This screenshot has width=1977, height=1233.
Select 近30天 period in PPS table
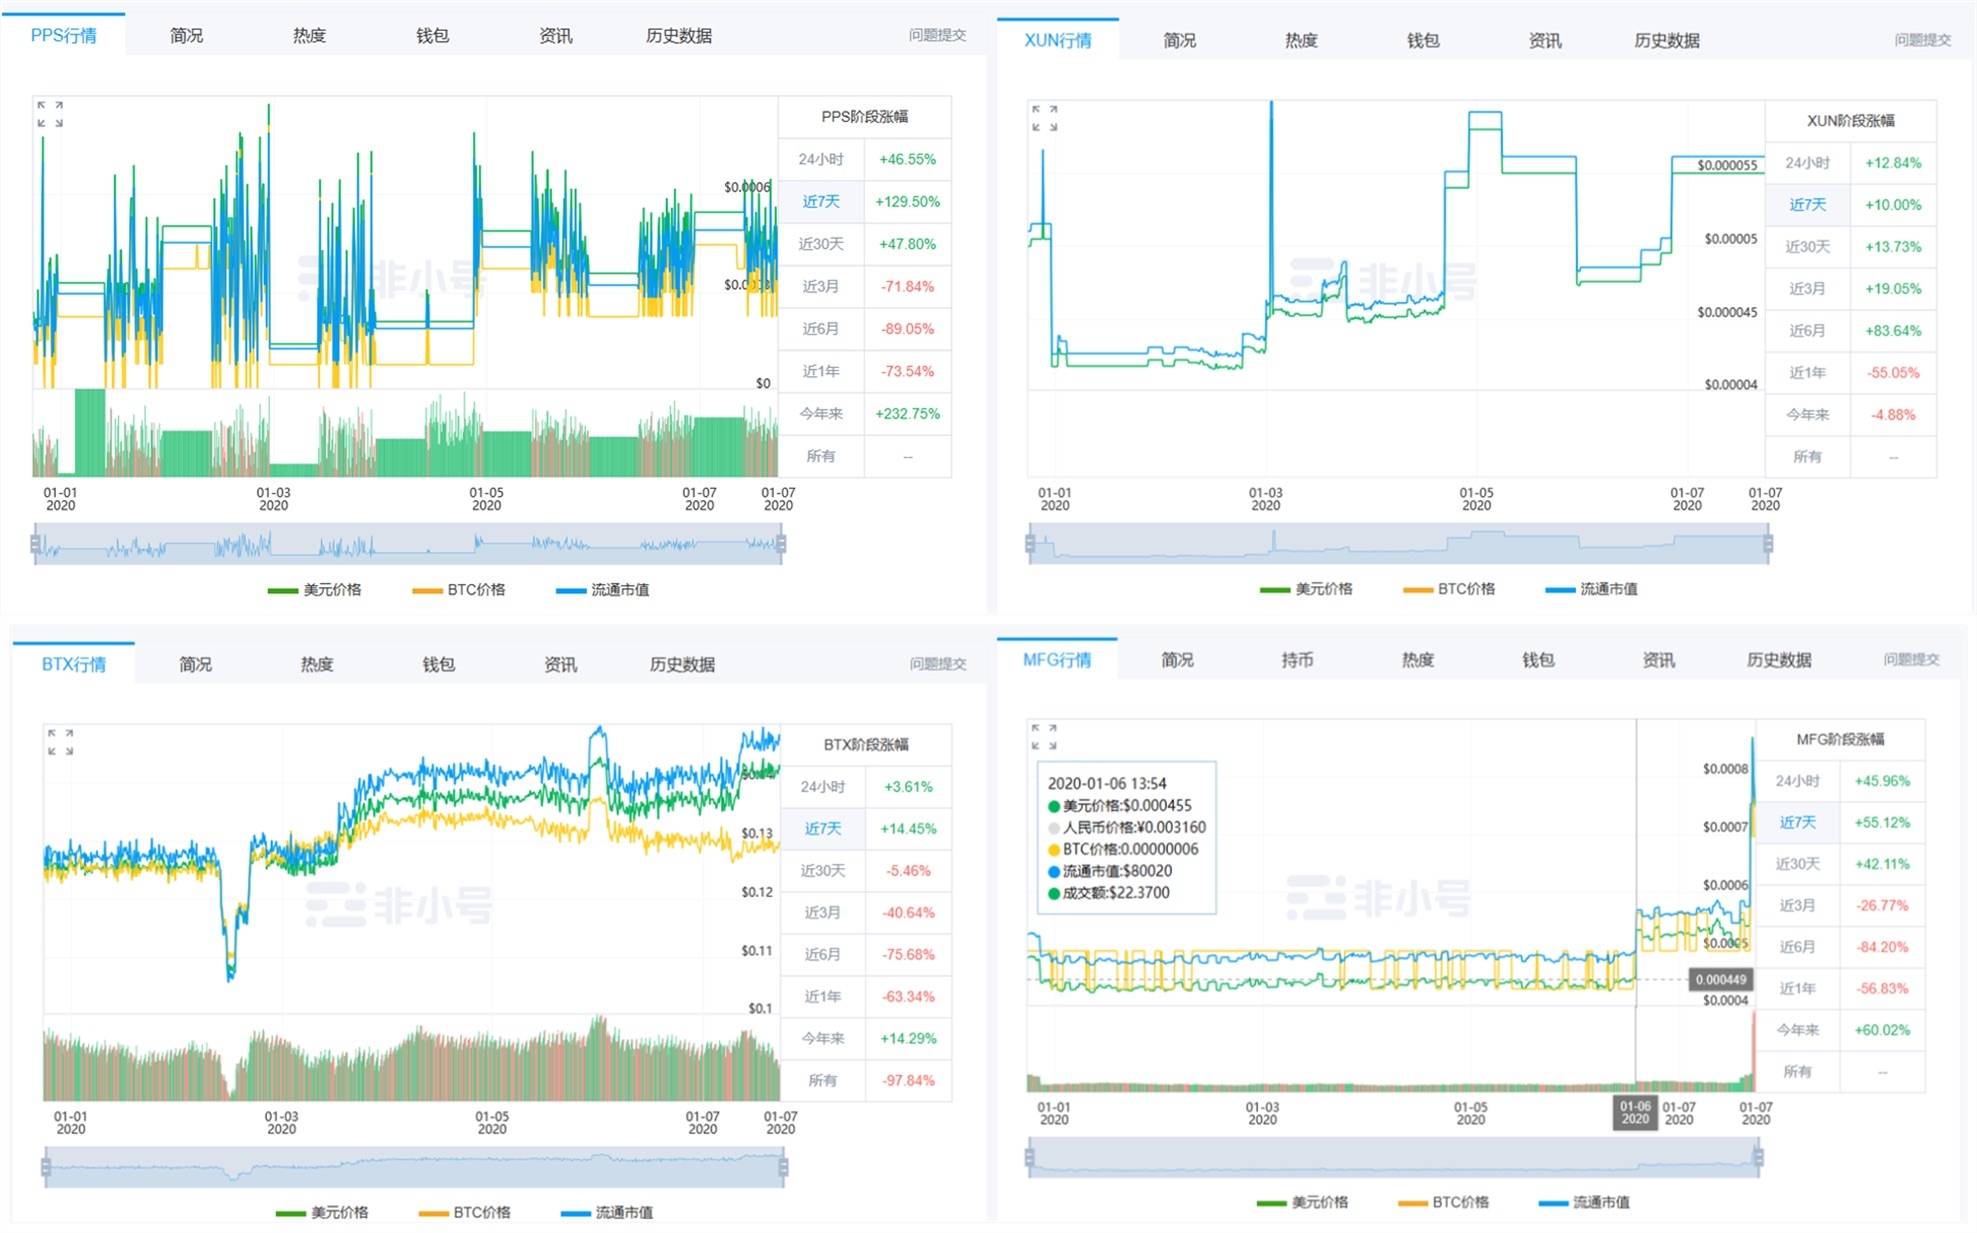click(x=821, y=244)
